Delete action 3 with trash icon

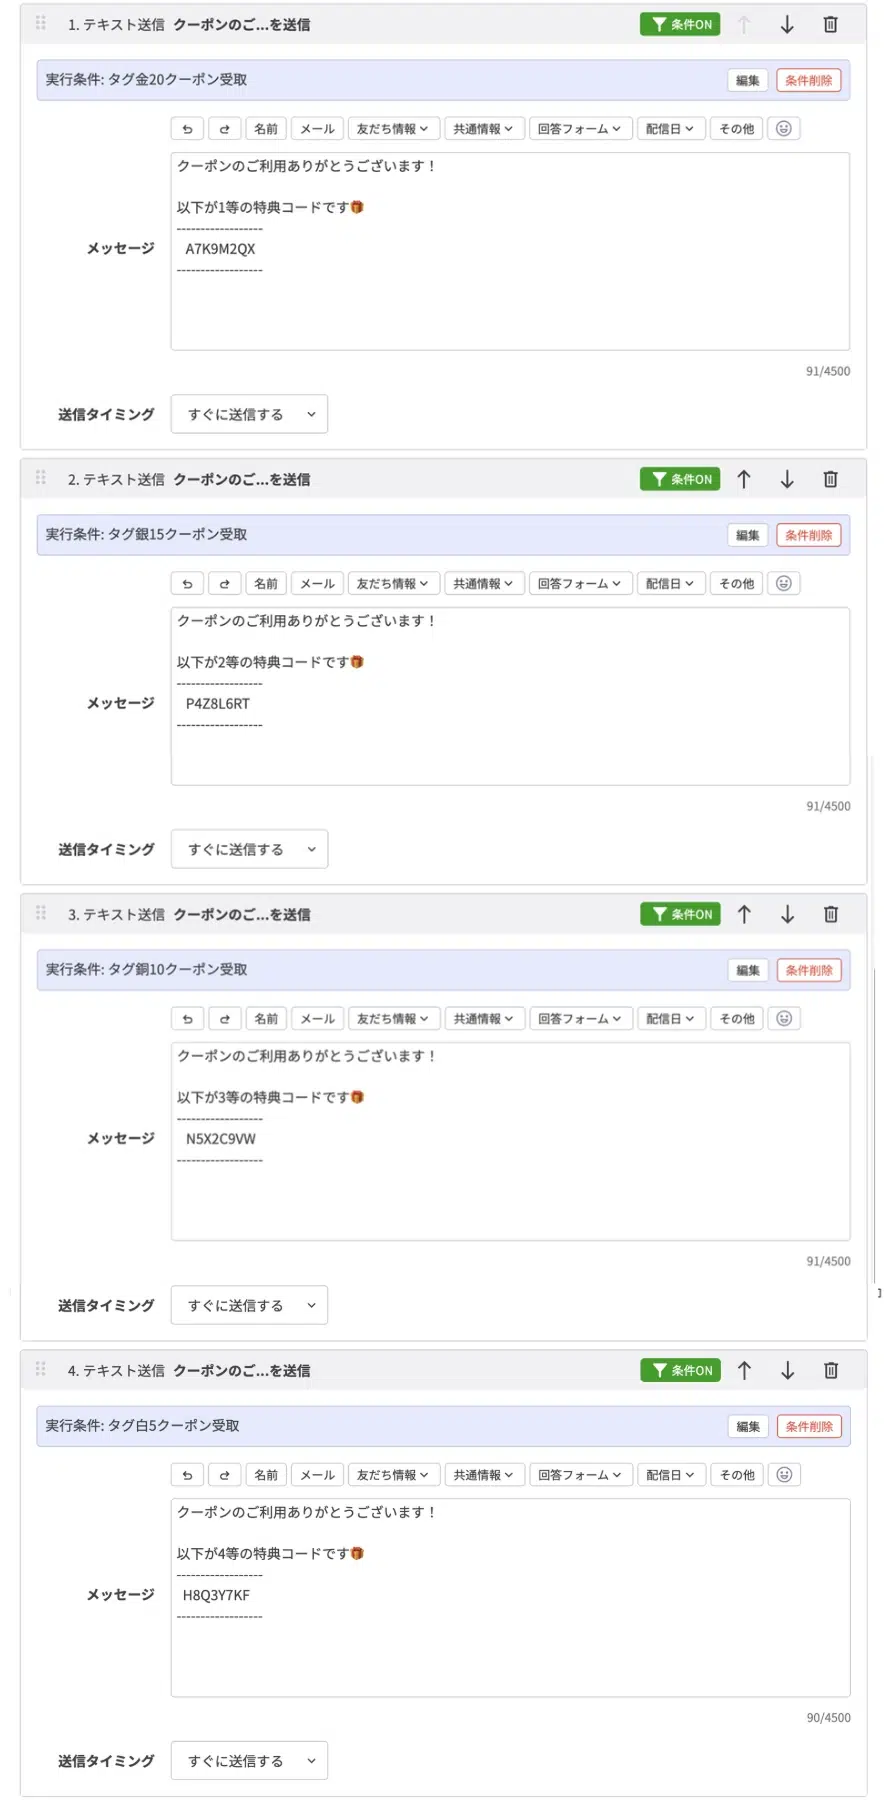click(x=830, y=915)
